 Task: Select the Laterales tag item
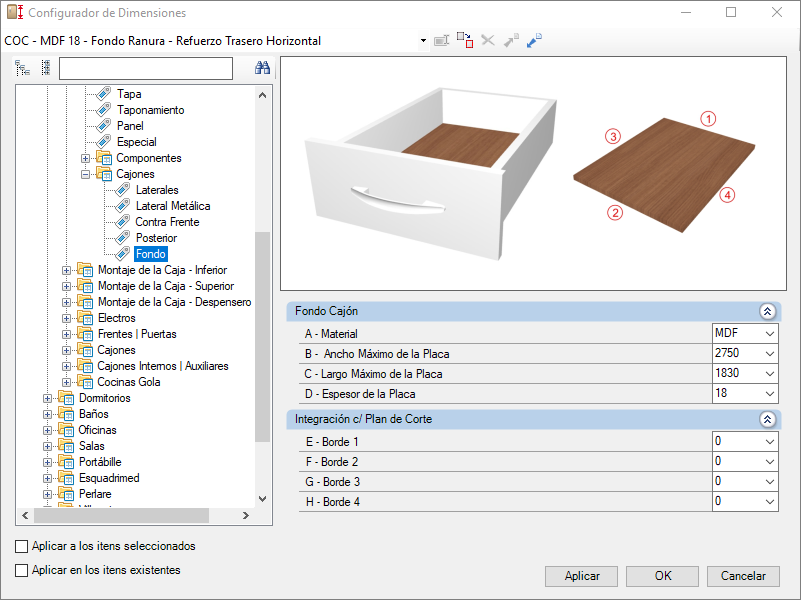click(157, 190)
